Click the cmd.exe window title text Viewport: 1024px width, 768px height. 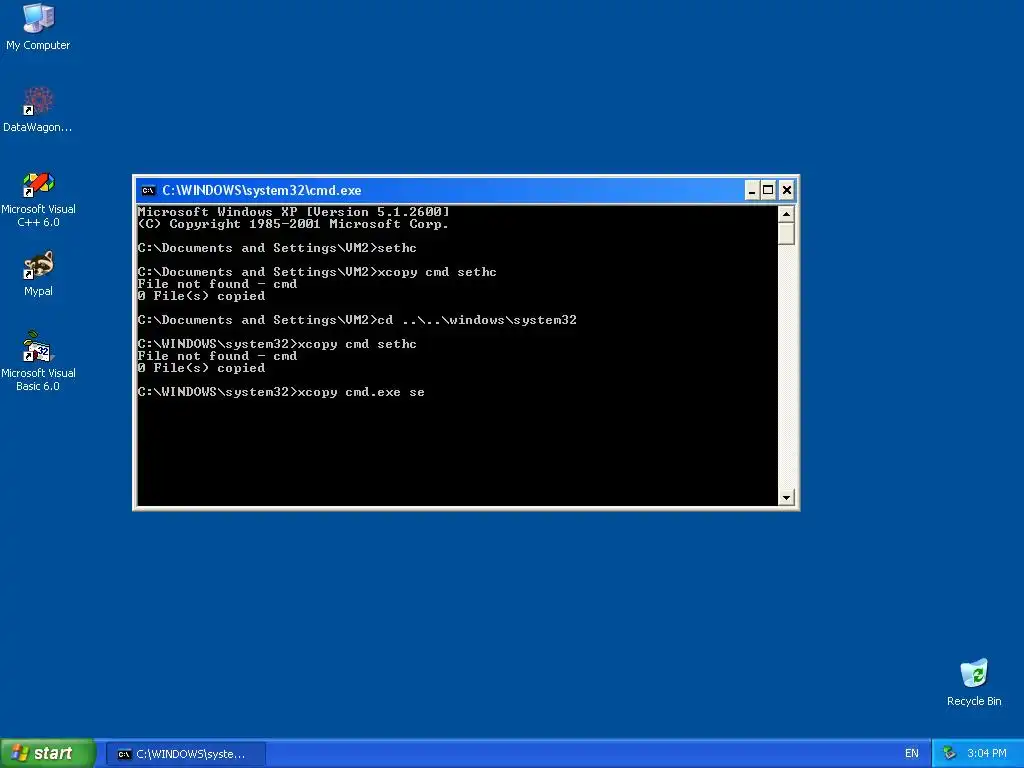click(261, 191)
